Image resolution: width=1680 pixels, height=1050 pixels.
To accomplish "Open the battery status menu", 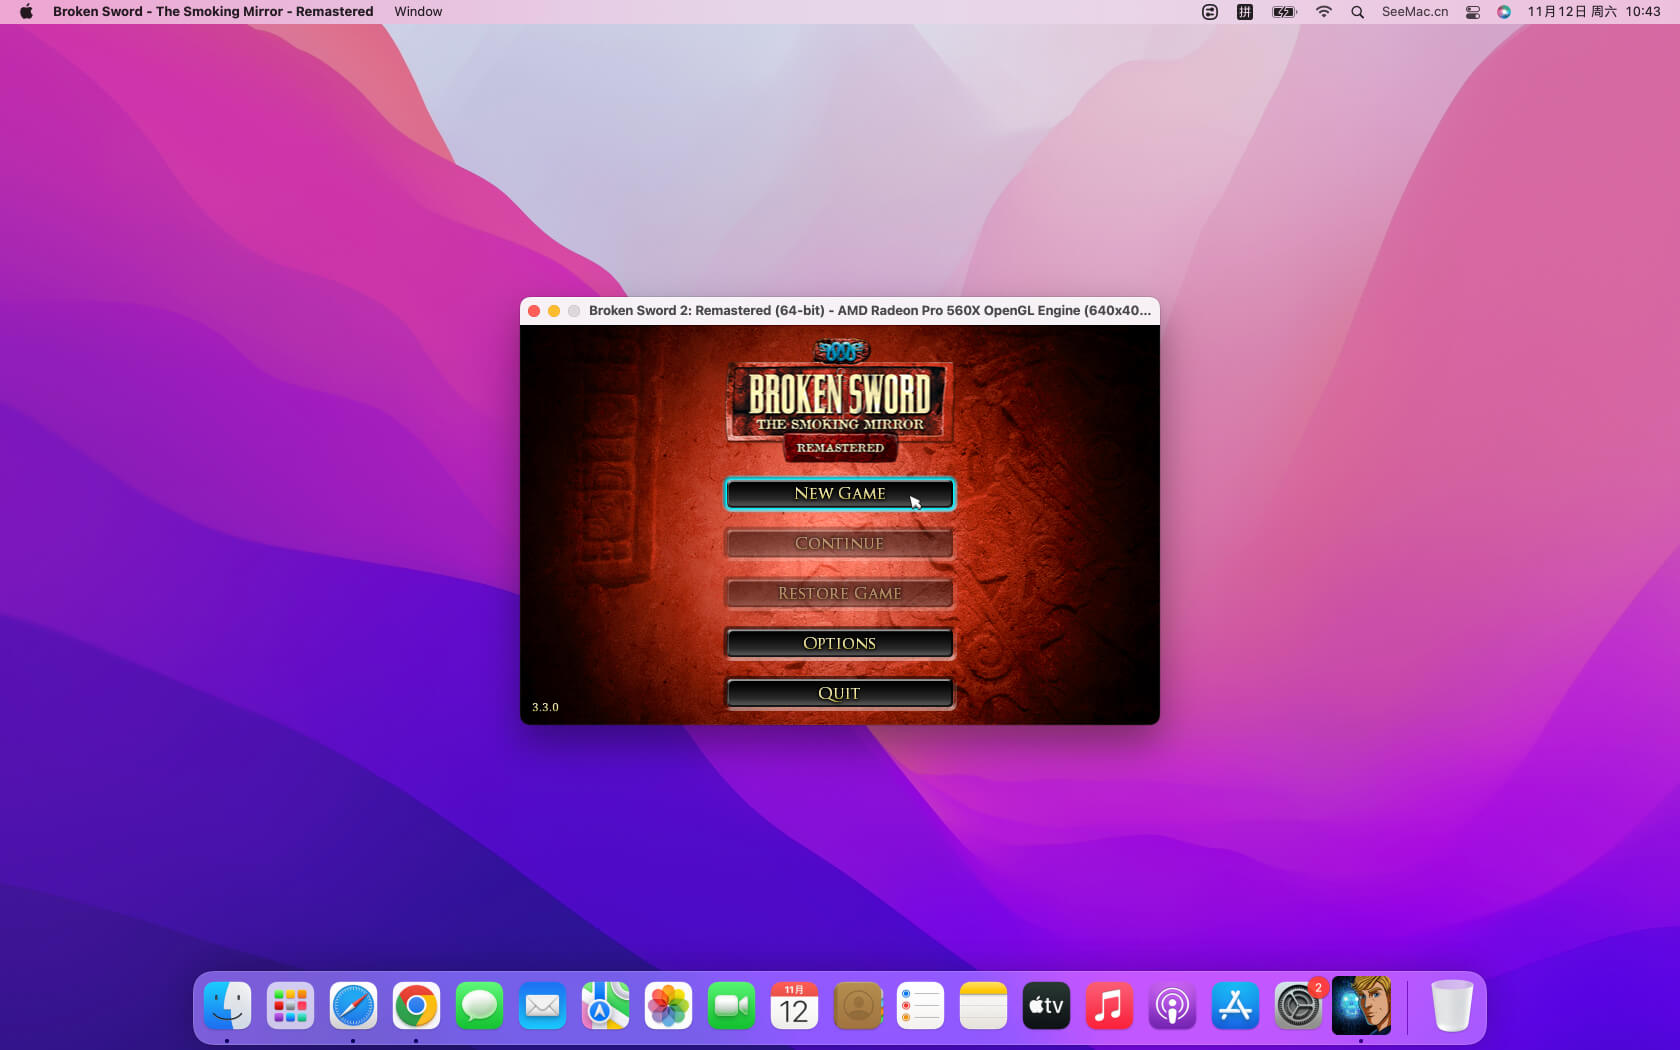I will 1284,12.
